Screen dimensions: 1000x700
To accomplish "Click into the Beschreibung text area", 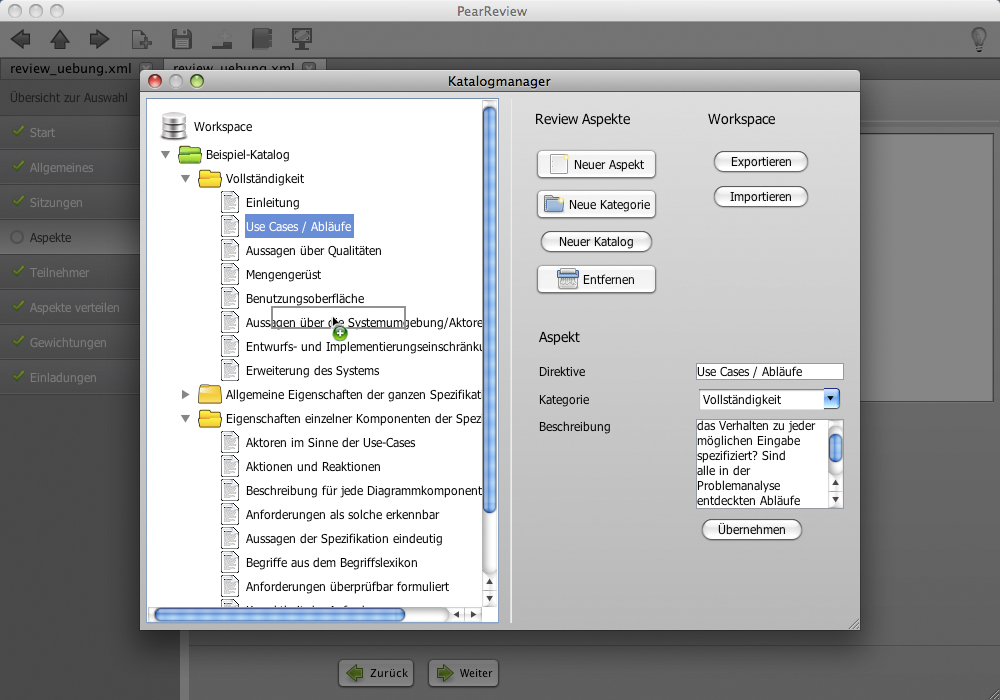I will tap(762, 463).
